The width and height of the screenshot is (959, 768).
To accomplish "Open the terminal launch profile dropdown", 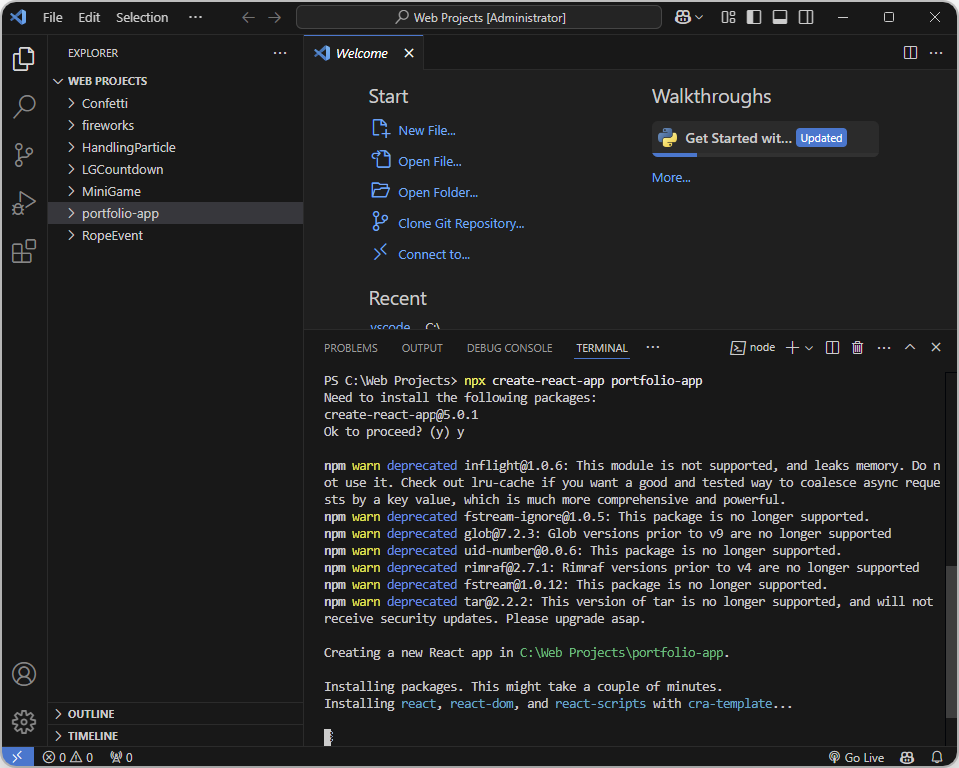I will click(809, 348).
